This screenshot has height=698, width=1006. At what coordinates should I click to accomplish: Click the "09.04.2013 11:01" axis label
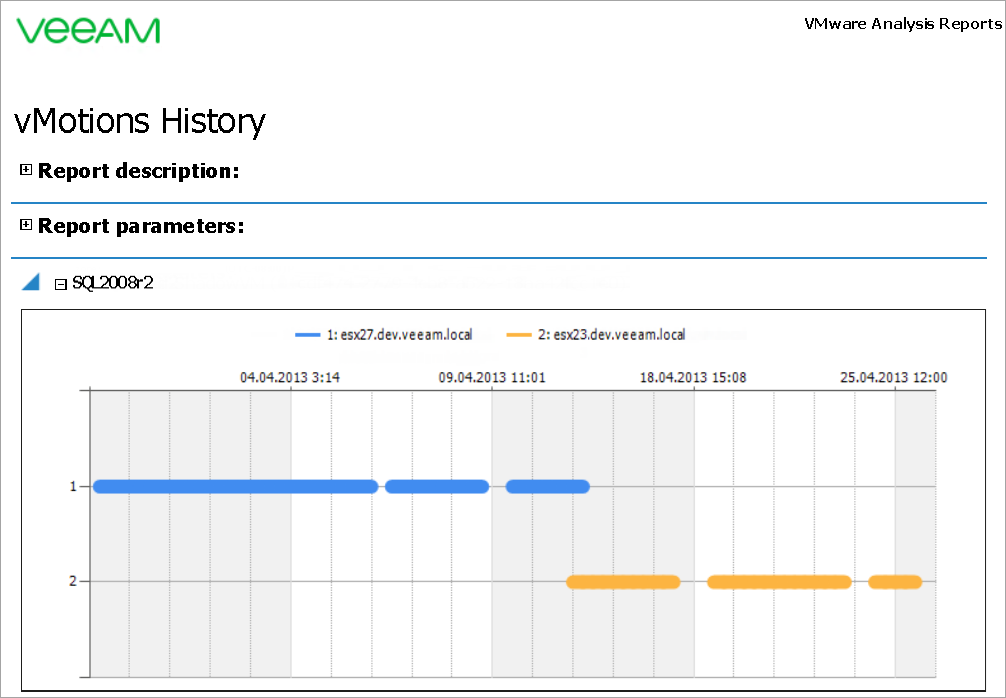pos(492,377)
